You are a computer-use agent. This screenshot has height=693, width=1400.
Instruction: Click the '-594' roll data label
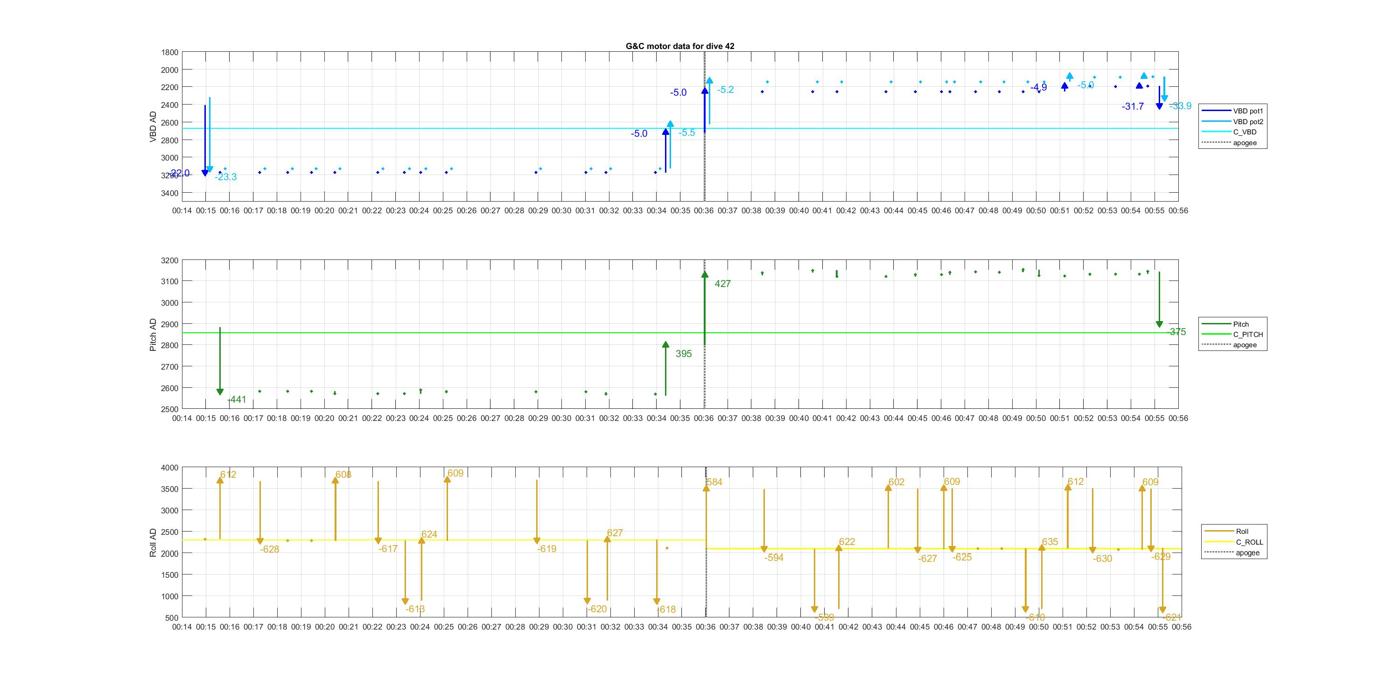[774, 558]
